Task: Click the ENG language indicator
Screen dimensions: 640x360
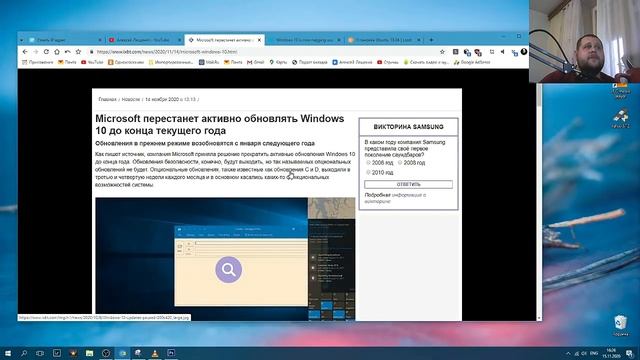Action: point(594,353)
